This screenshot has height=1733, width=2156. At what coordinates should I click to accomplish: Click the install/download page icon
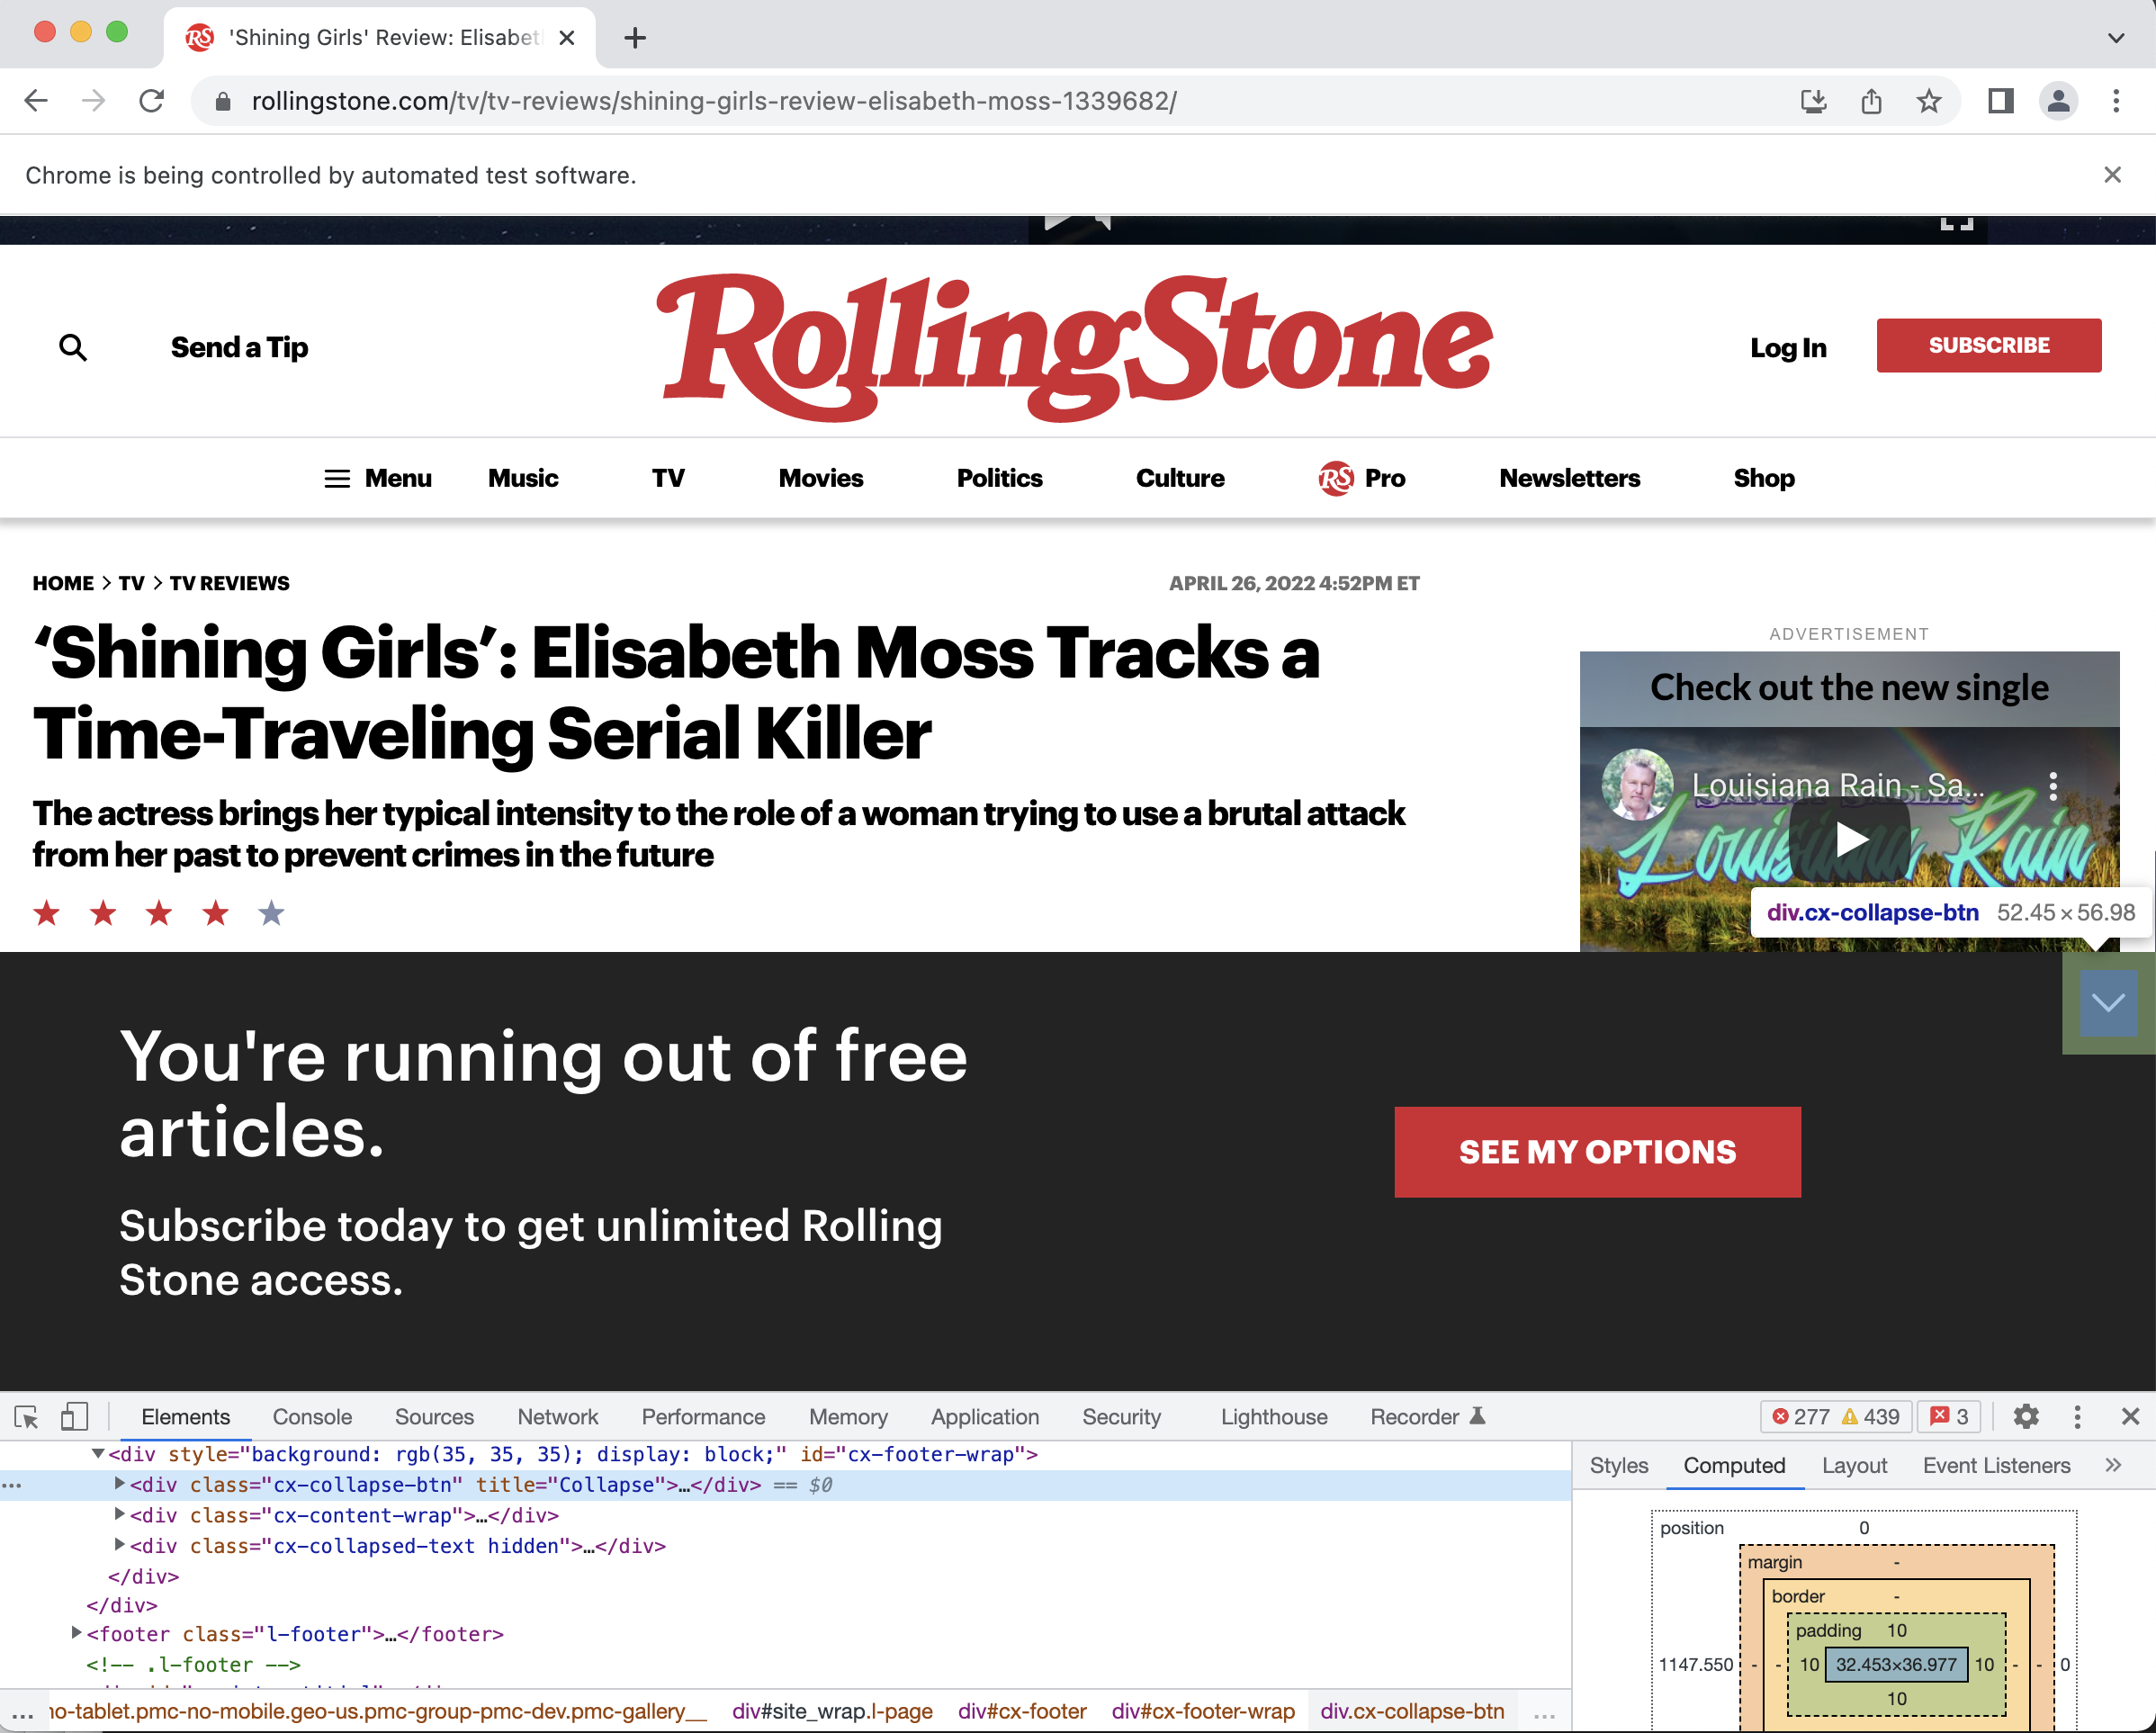[x=1813, y=101]
